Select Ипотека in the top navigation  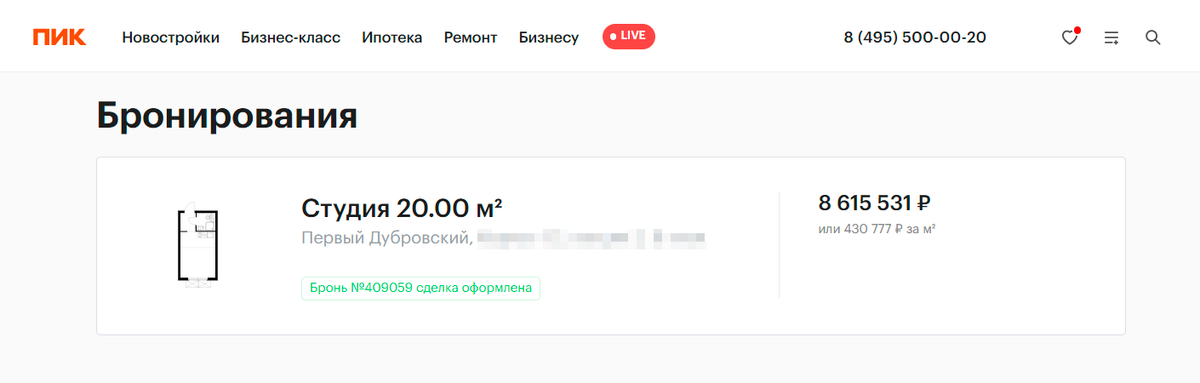(x=392, y=37)
